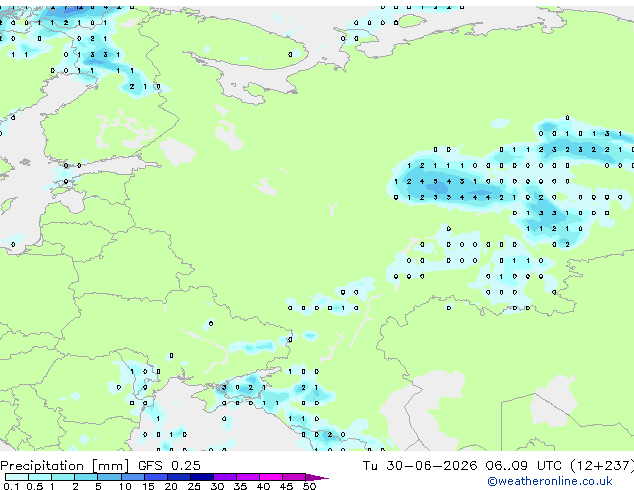Click the 1–2 mm legend color swatch
The height and width of the screenshot is (490, 634).
tap(63, 477)
